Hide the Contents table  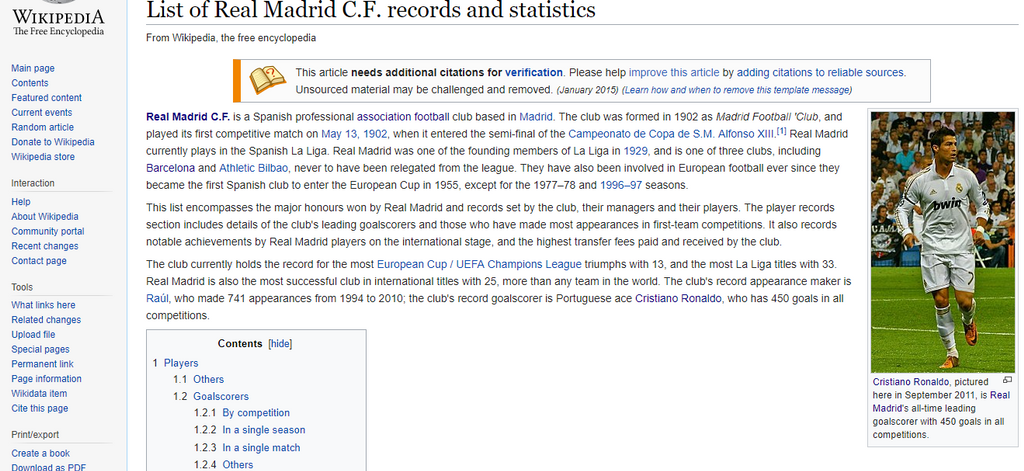point(280,344)
